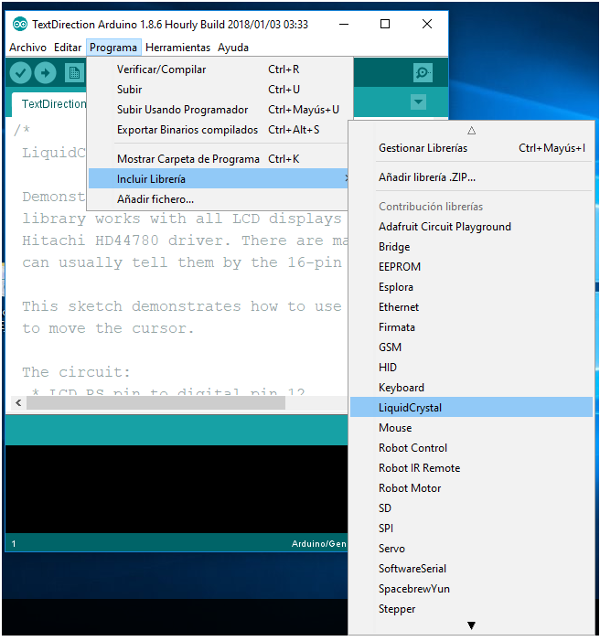The height and width of the screenshot is (641, 600).
Task: Click line number 1 in status bar
Action: click(14, 544)
